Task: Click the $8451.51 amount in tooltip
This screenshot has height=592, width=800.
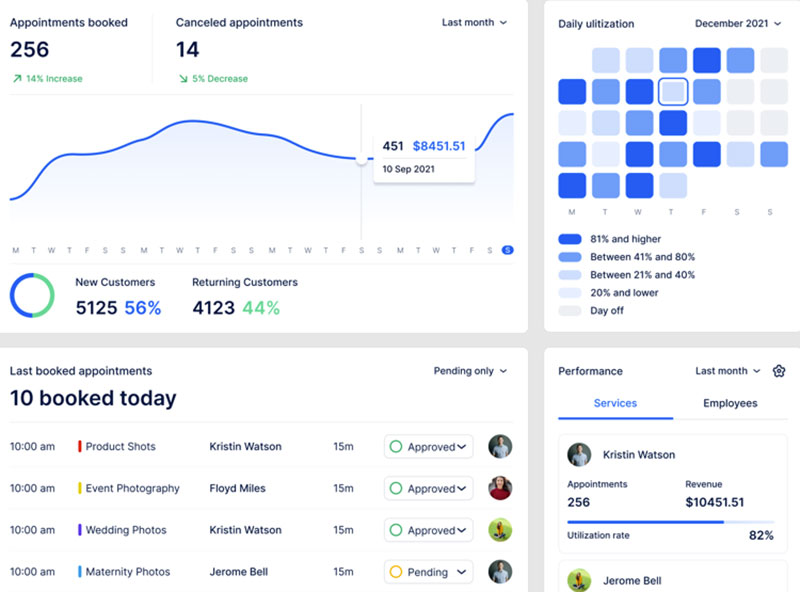Action: click(439, 146)
